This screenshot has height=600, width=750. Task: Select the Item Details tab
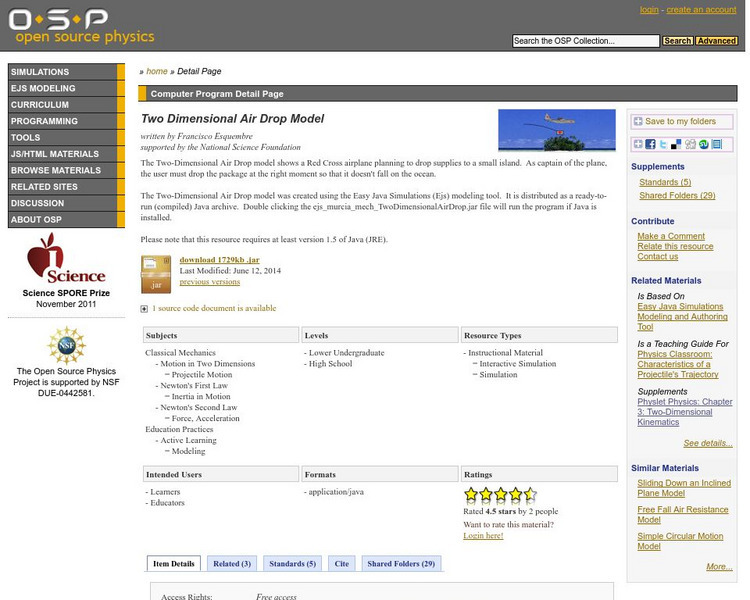(174, 564)
